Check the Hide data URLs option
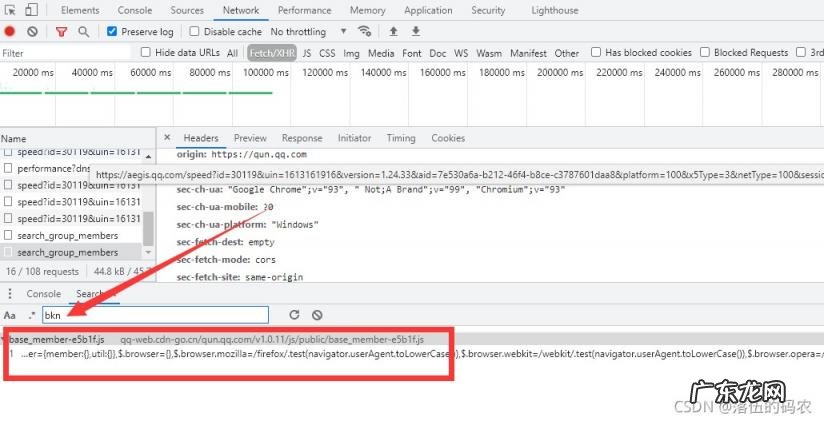Viewport: 824px width, 421px height. point(146,53)
